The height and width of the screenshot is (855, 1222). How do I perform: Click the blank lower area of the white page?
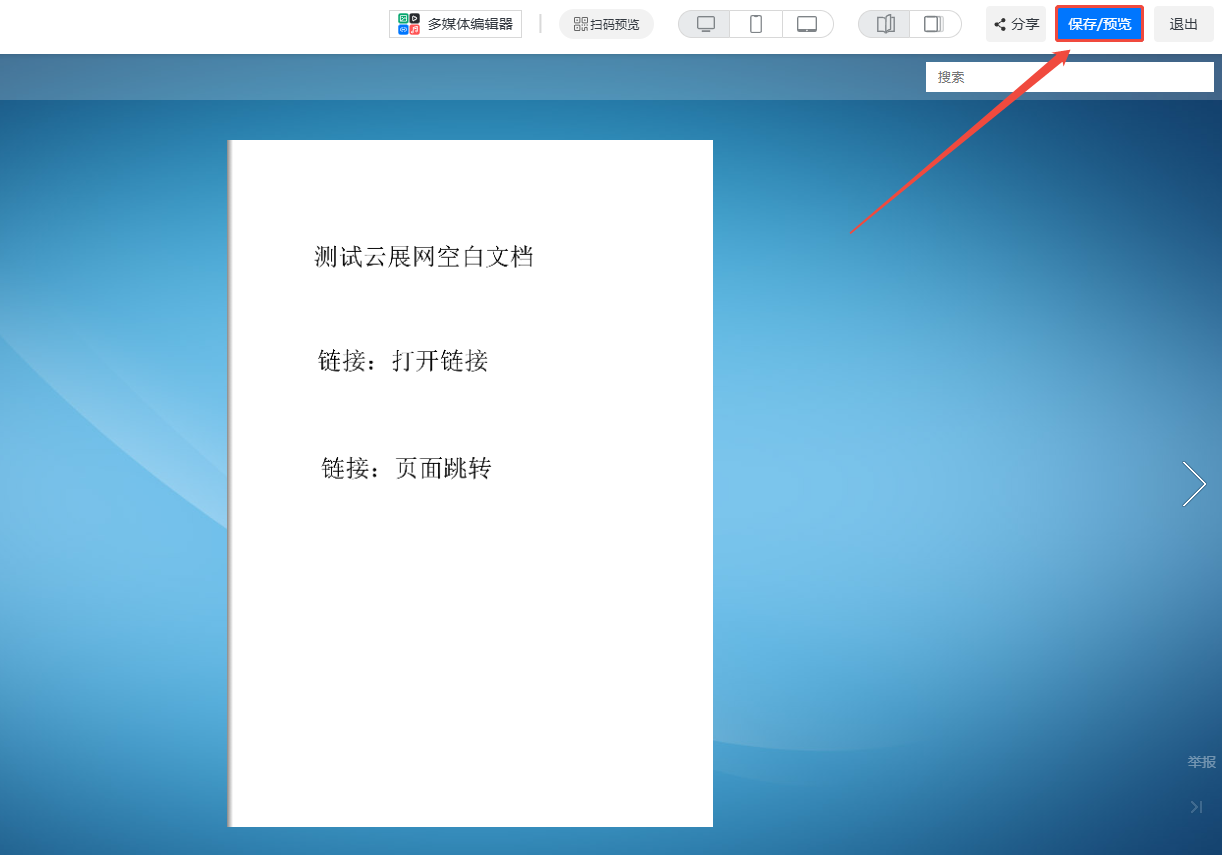470,680
